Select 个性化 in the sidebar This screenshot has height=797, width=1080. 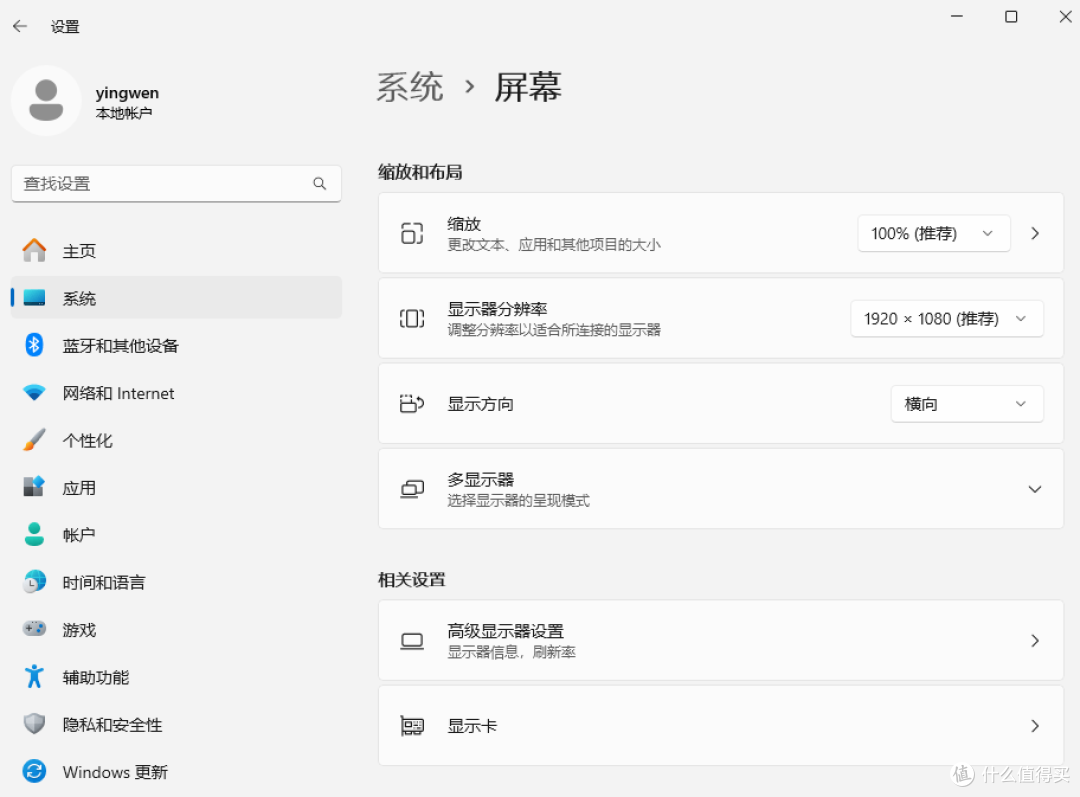coord(176,440)
